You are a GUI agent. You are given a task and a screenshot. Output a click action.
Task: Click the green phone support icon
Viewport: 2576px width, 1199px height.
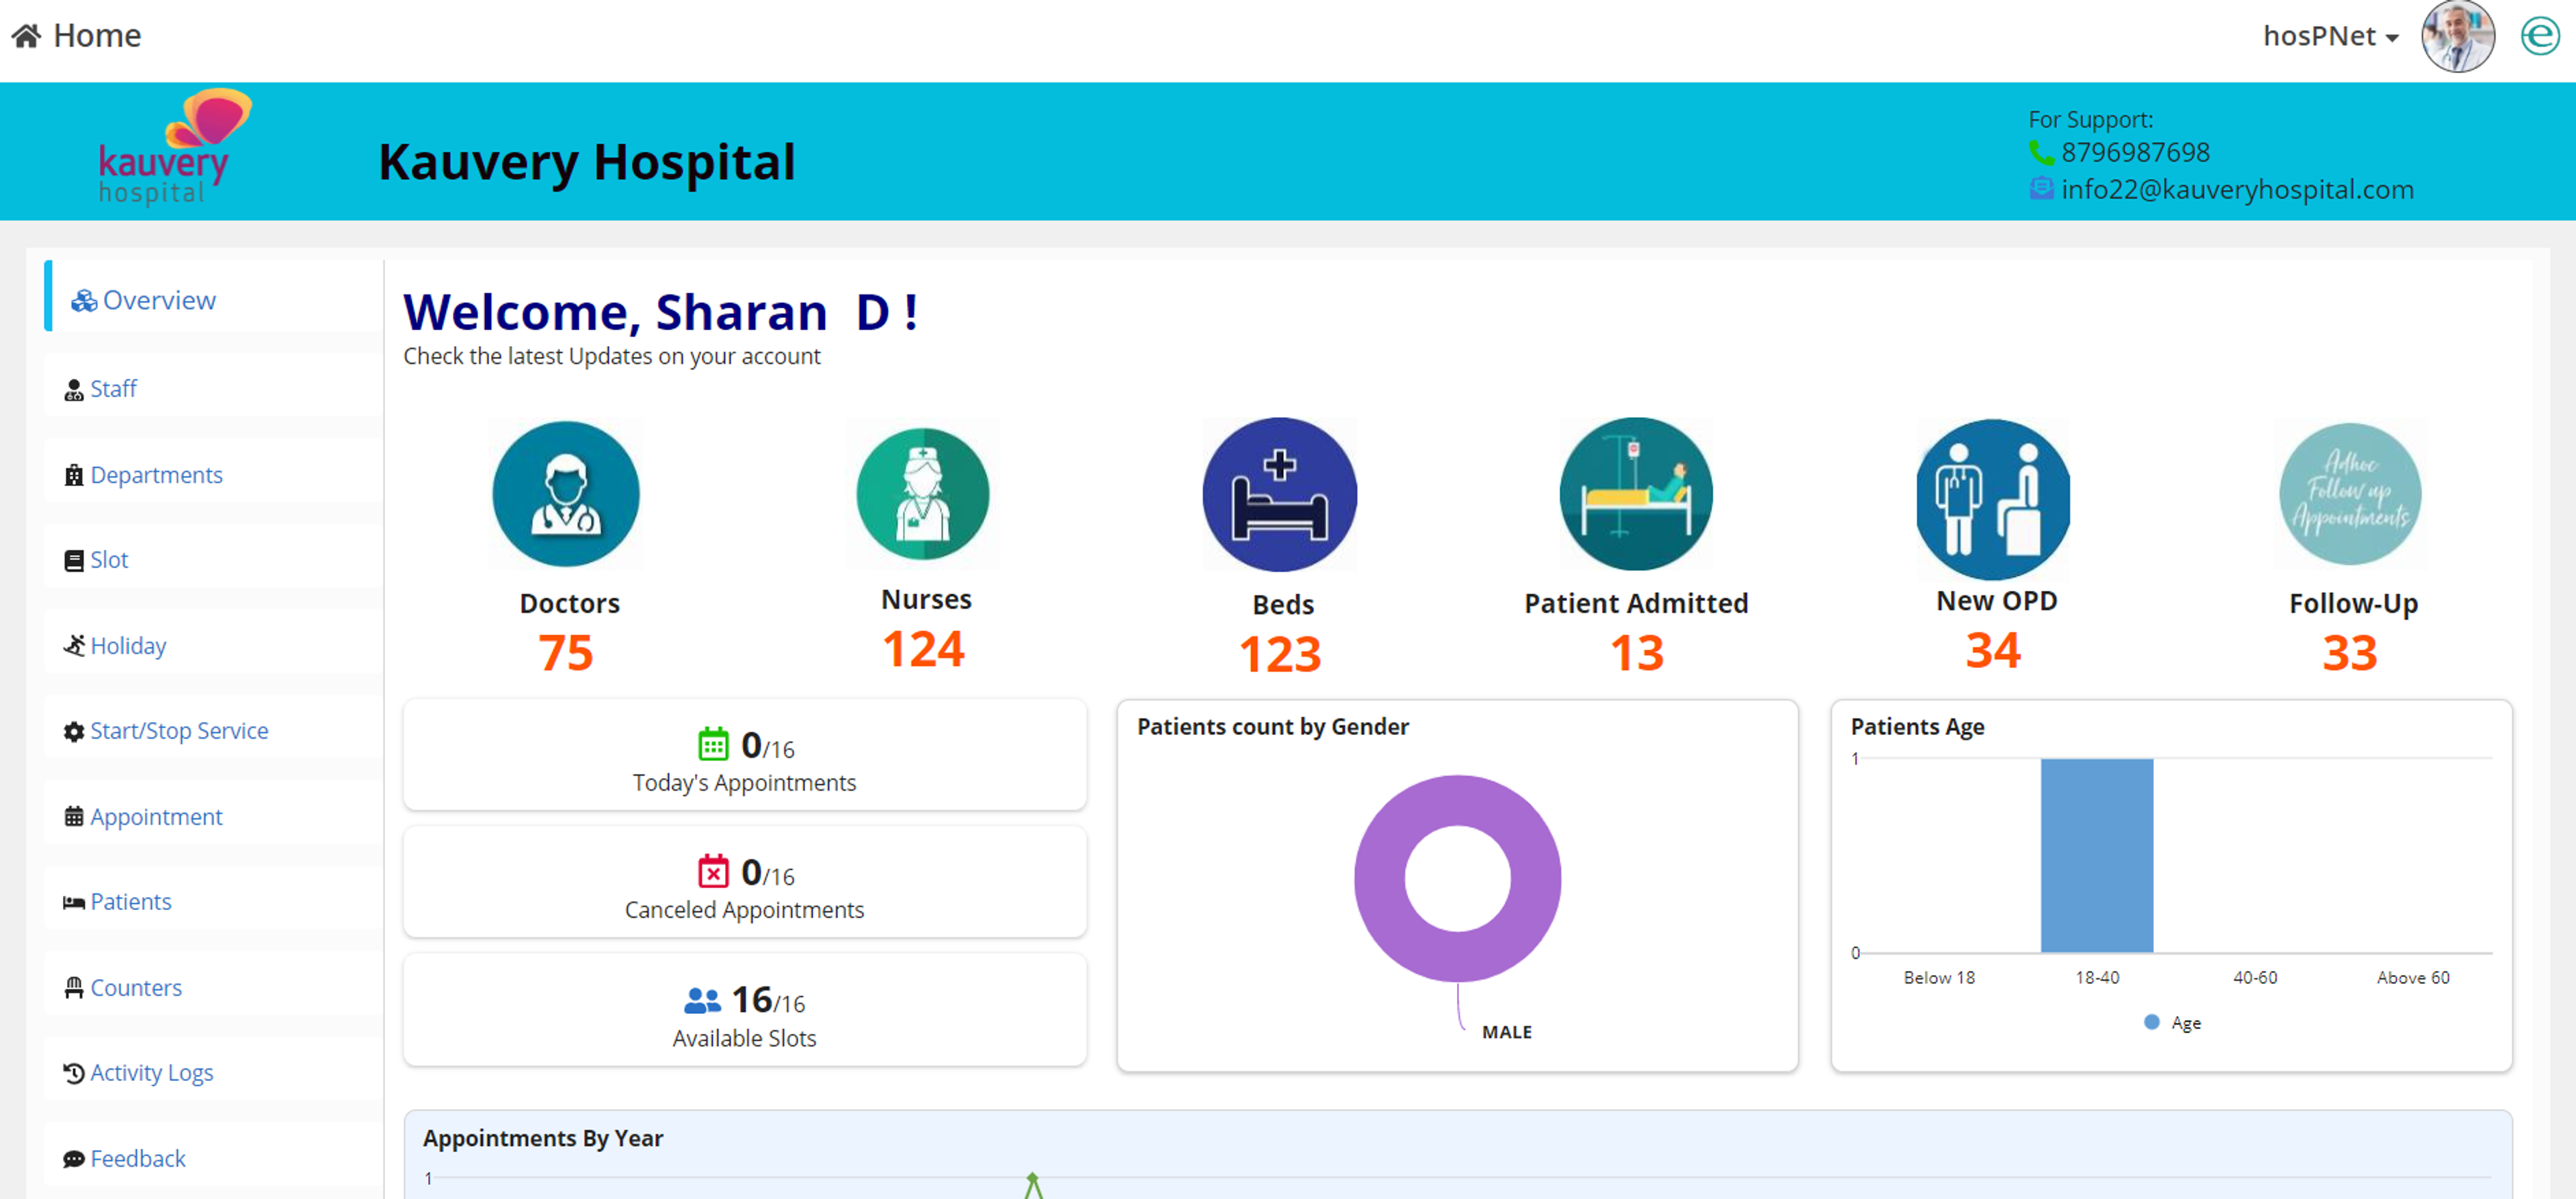point(2040,152)
